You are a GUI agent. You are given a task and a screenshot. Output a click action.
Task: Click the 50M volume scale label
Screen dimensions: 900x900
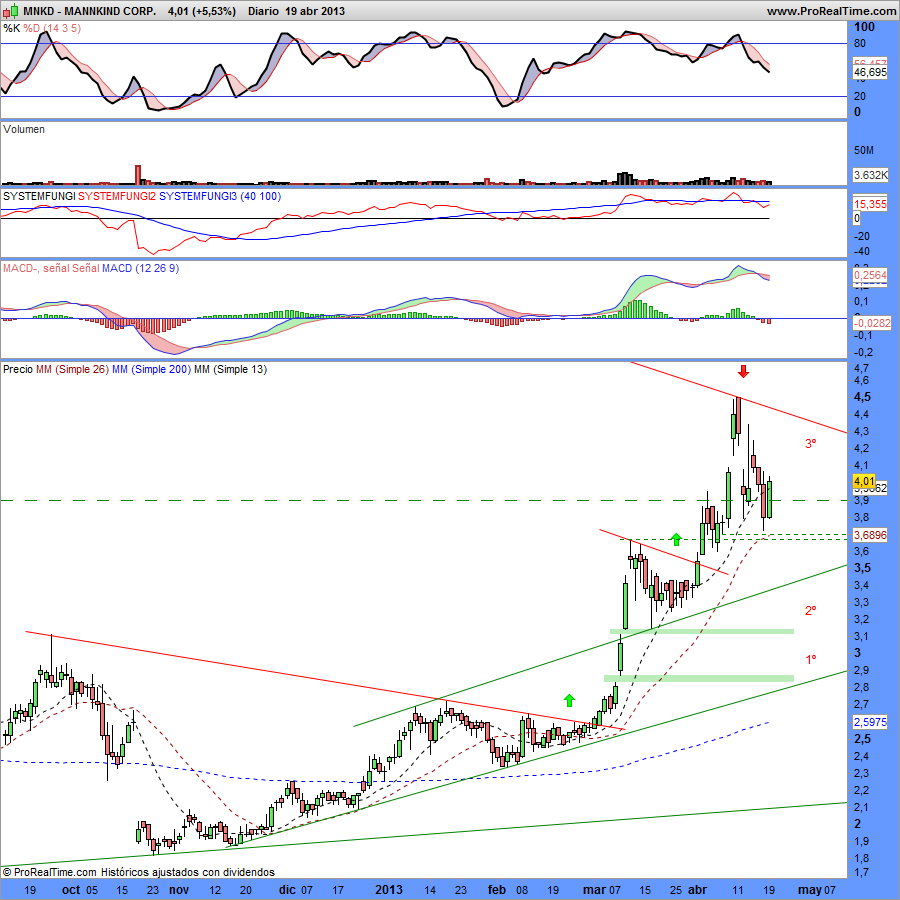tap(864, 150)
